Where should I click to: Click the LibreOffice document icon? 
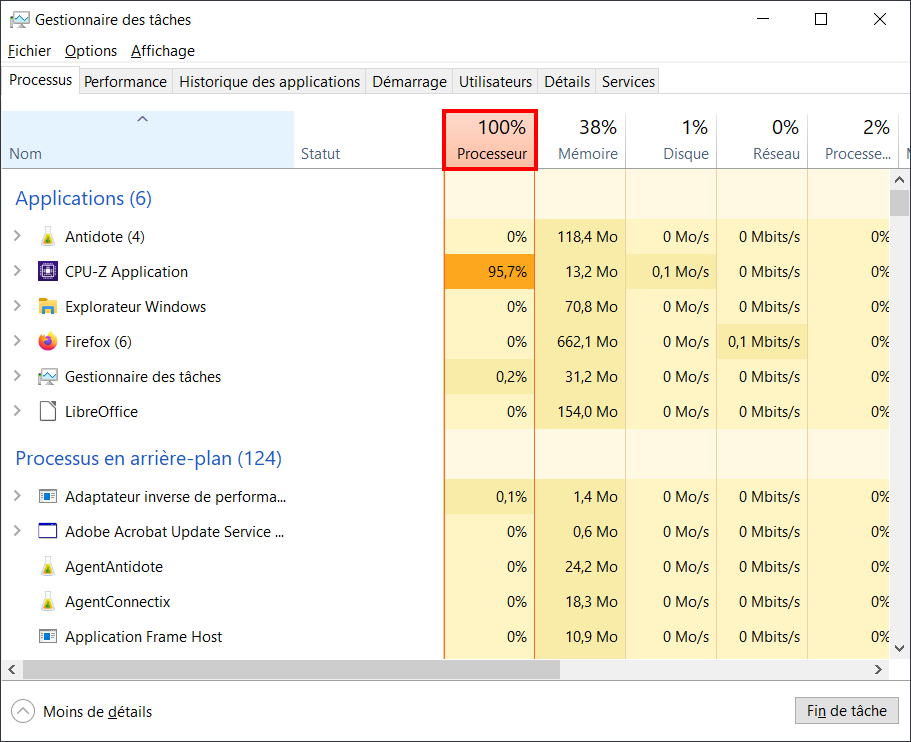pyautogui.click(x=48, y=411)
